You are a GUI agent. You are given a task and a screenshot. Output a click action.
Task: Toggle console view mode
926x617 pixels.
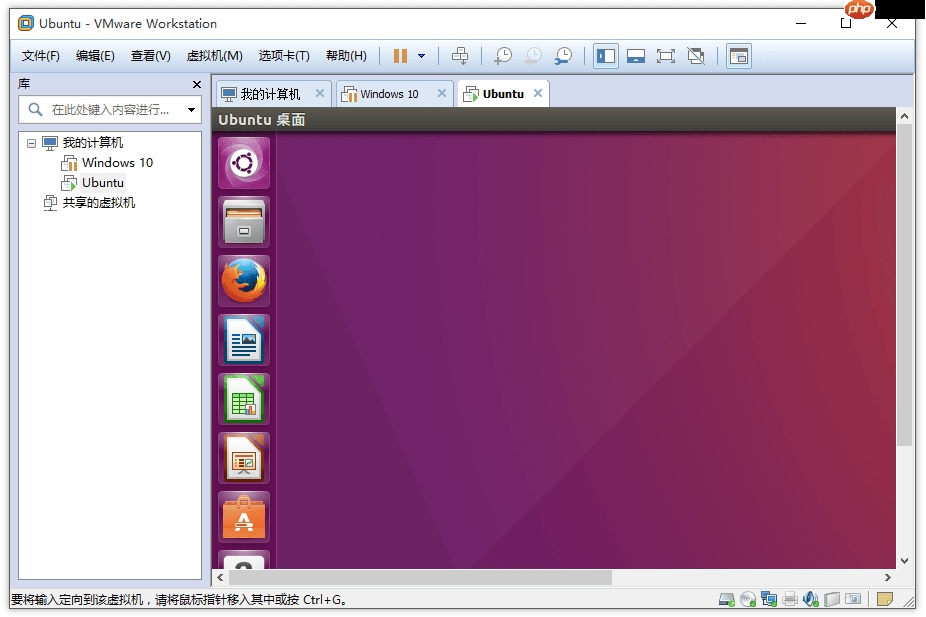point(738,55)
